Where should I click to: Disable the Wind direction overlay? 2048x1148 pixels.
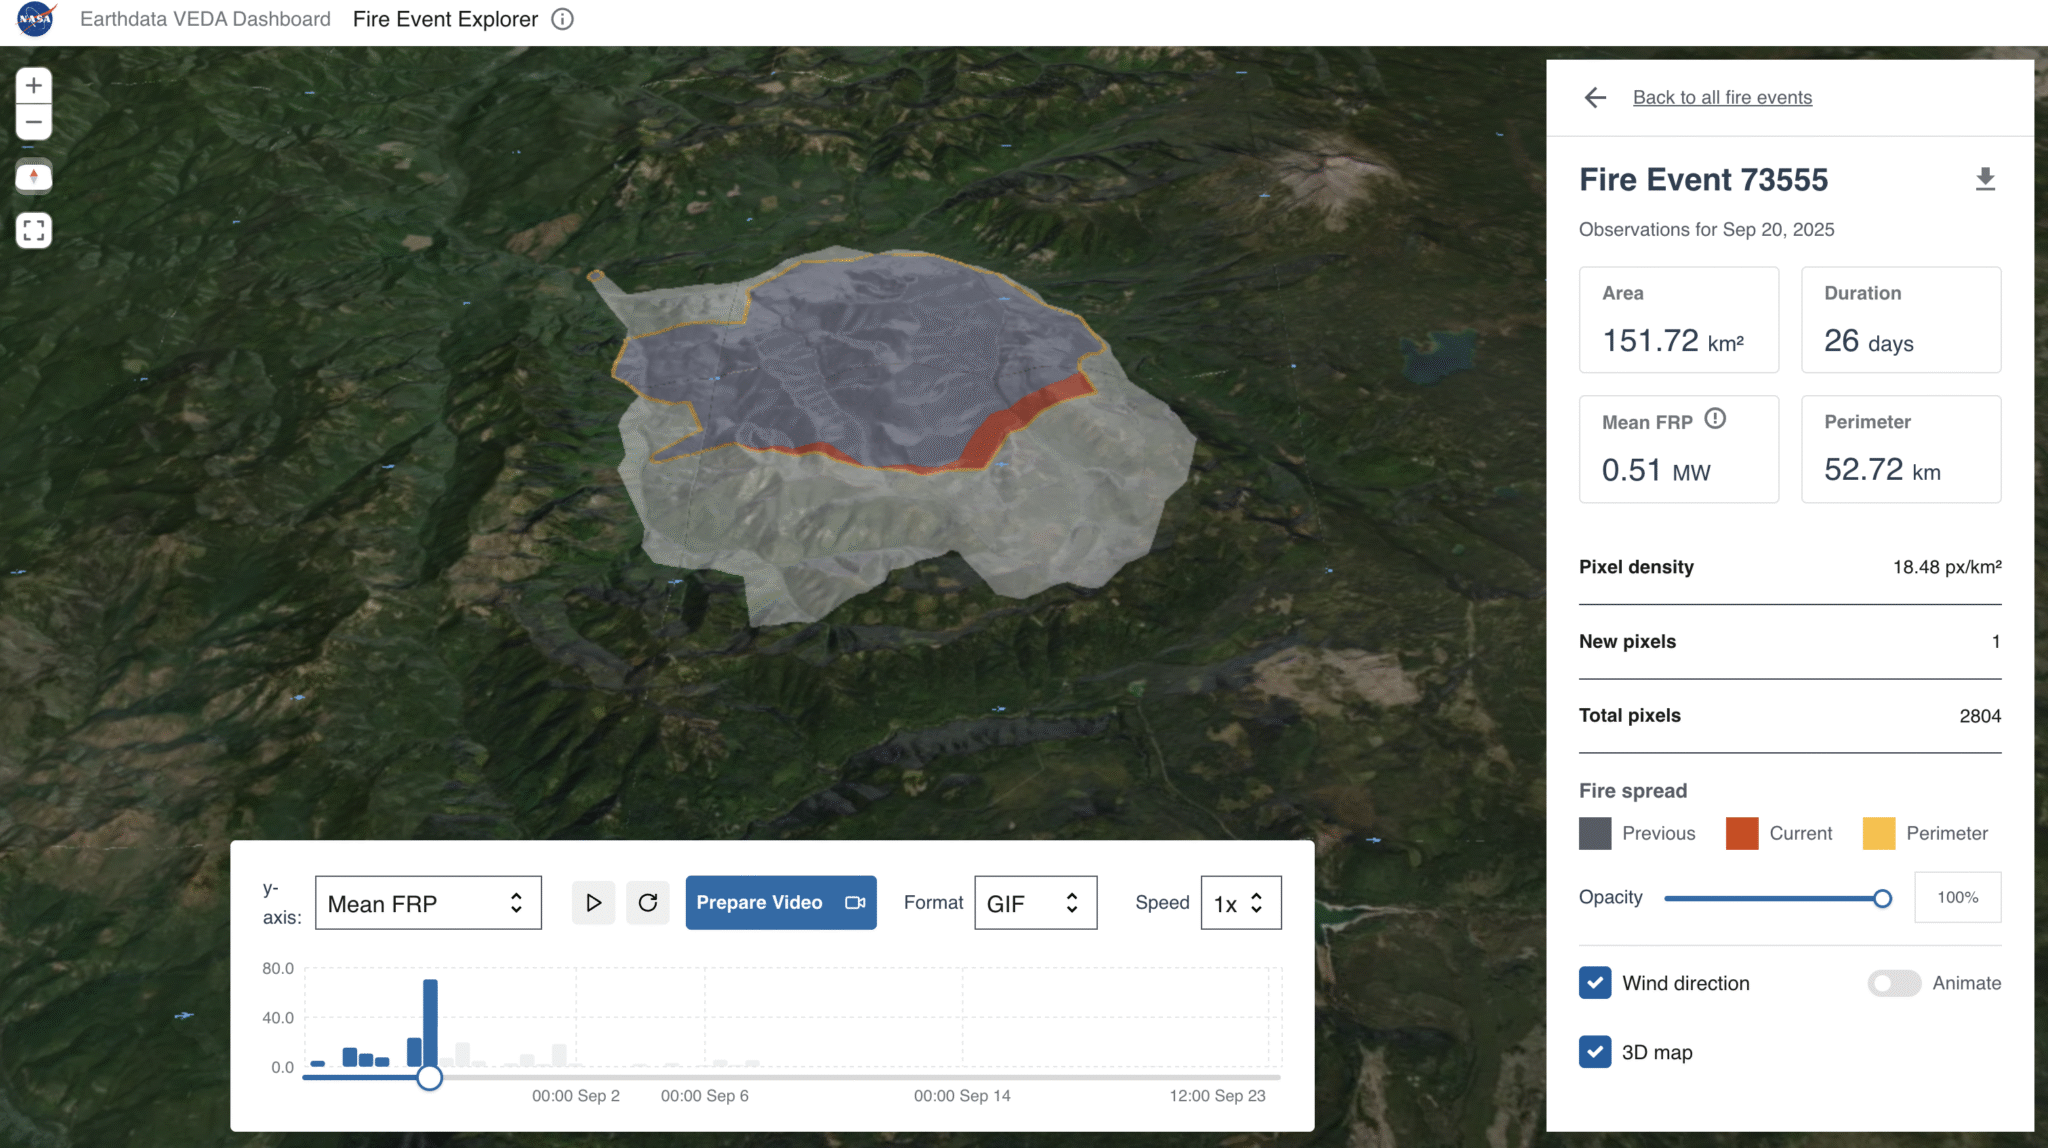point(1596,983)
